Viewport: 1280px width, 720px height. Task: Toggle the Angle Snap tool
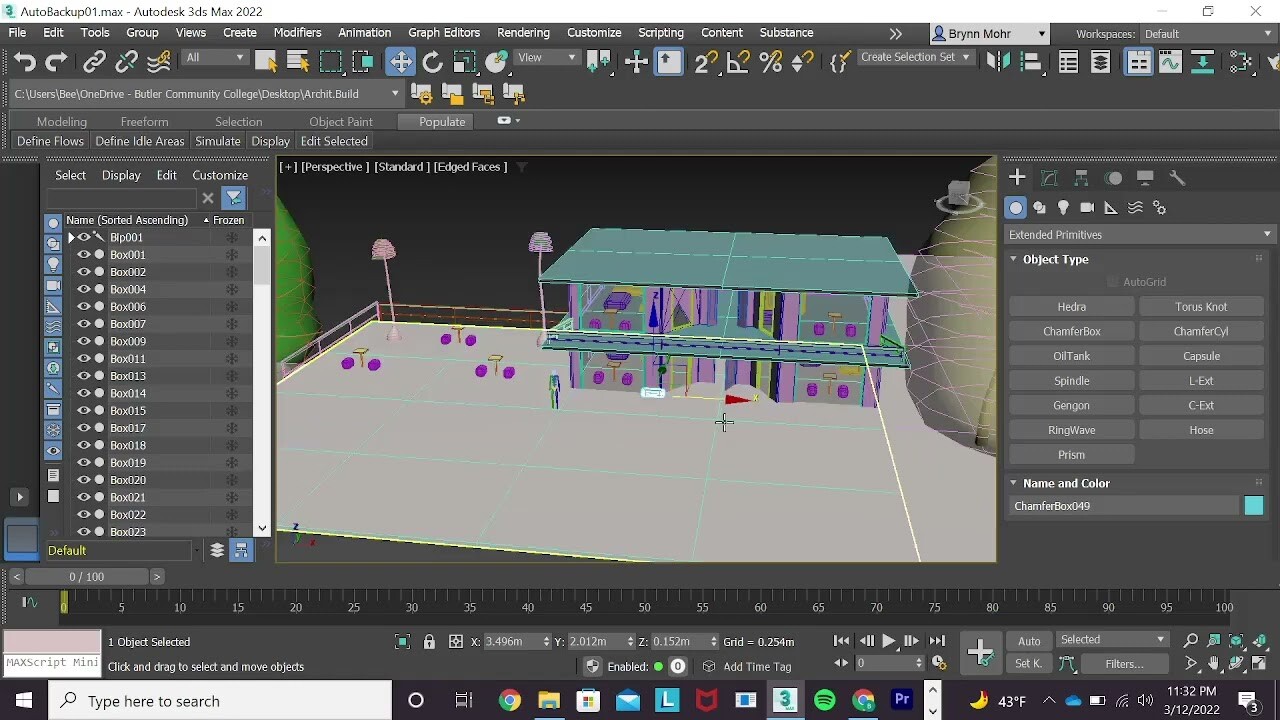tap(738, 62)
